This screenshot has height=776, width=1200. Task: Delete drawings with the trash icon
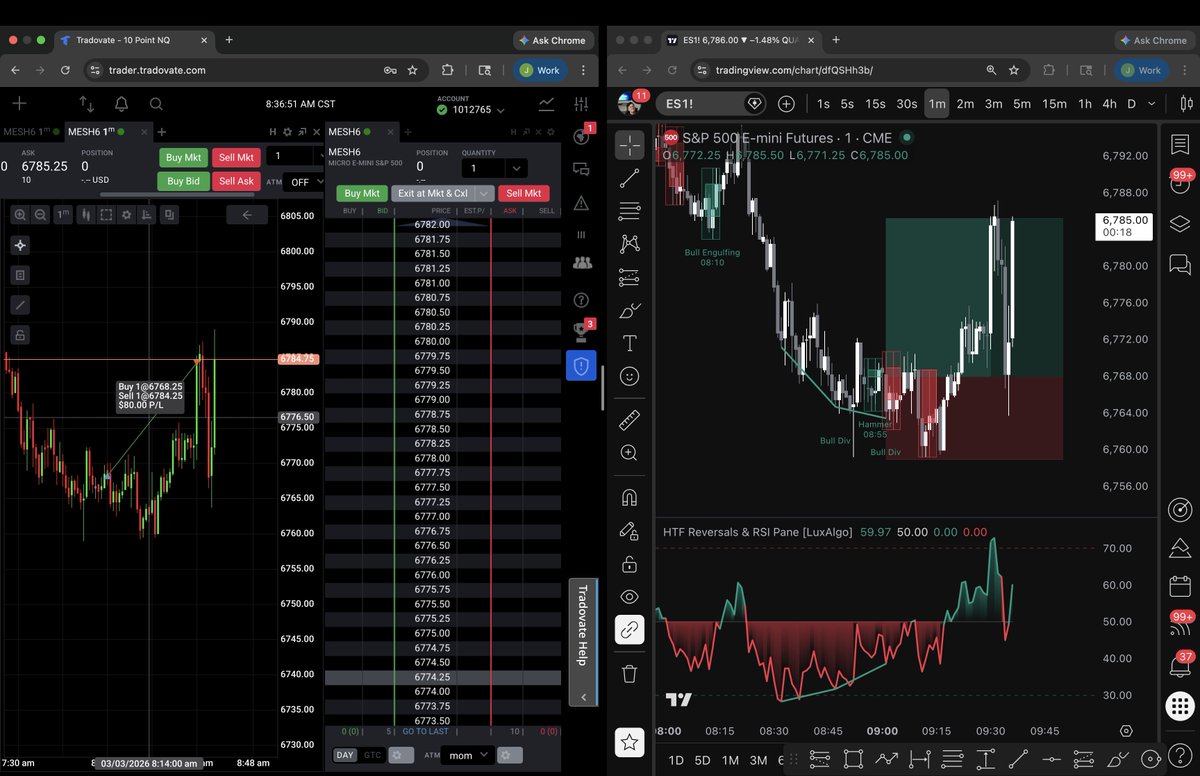629,673
